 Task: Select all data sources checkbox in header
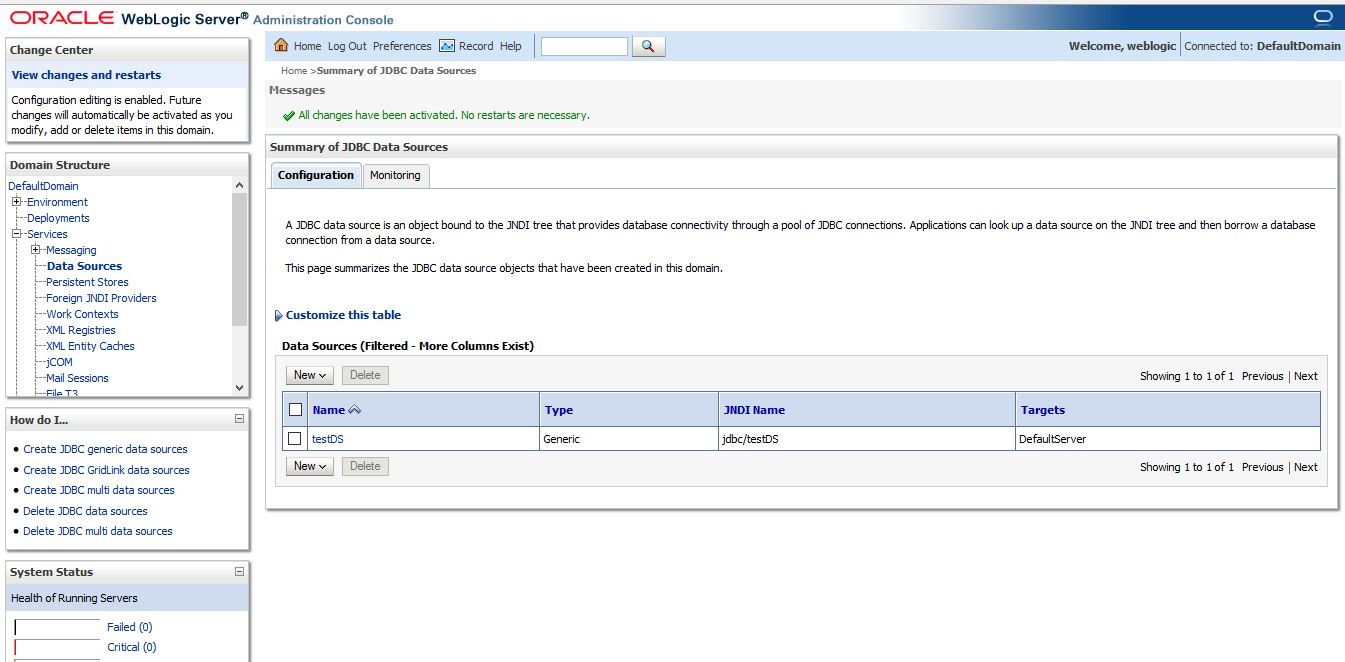click(x=295, y=410)
